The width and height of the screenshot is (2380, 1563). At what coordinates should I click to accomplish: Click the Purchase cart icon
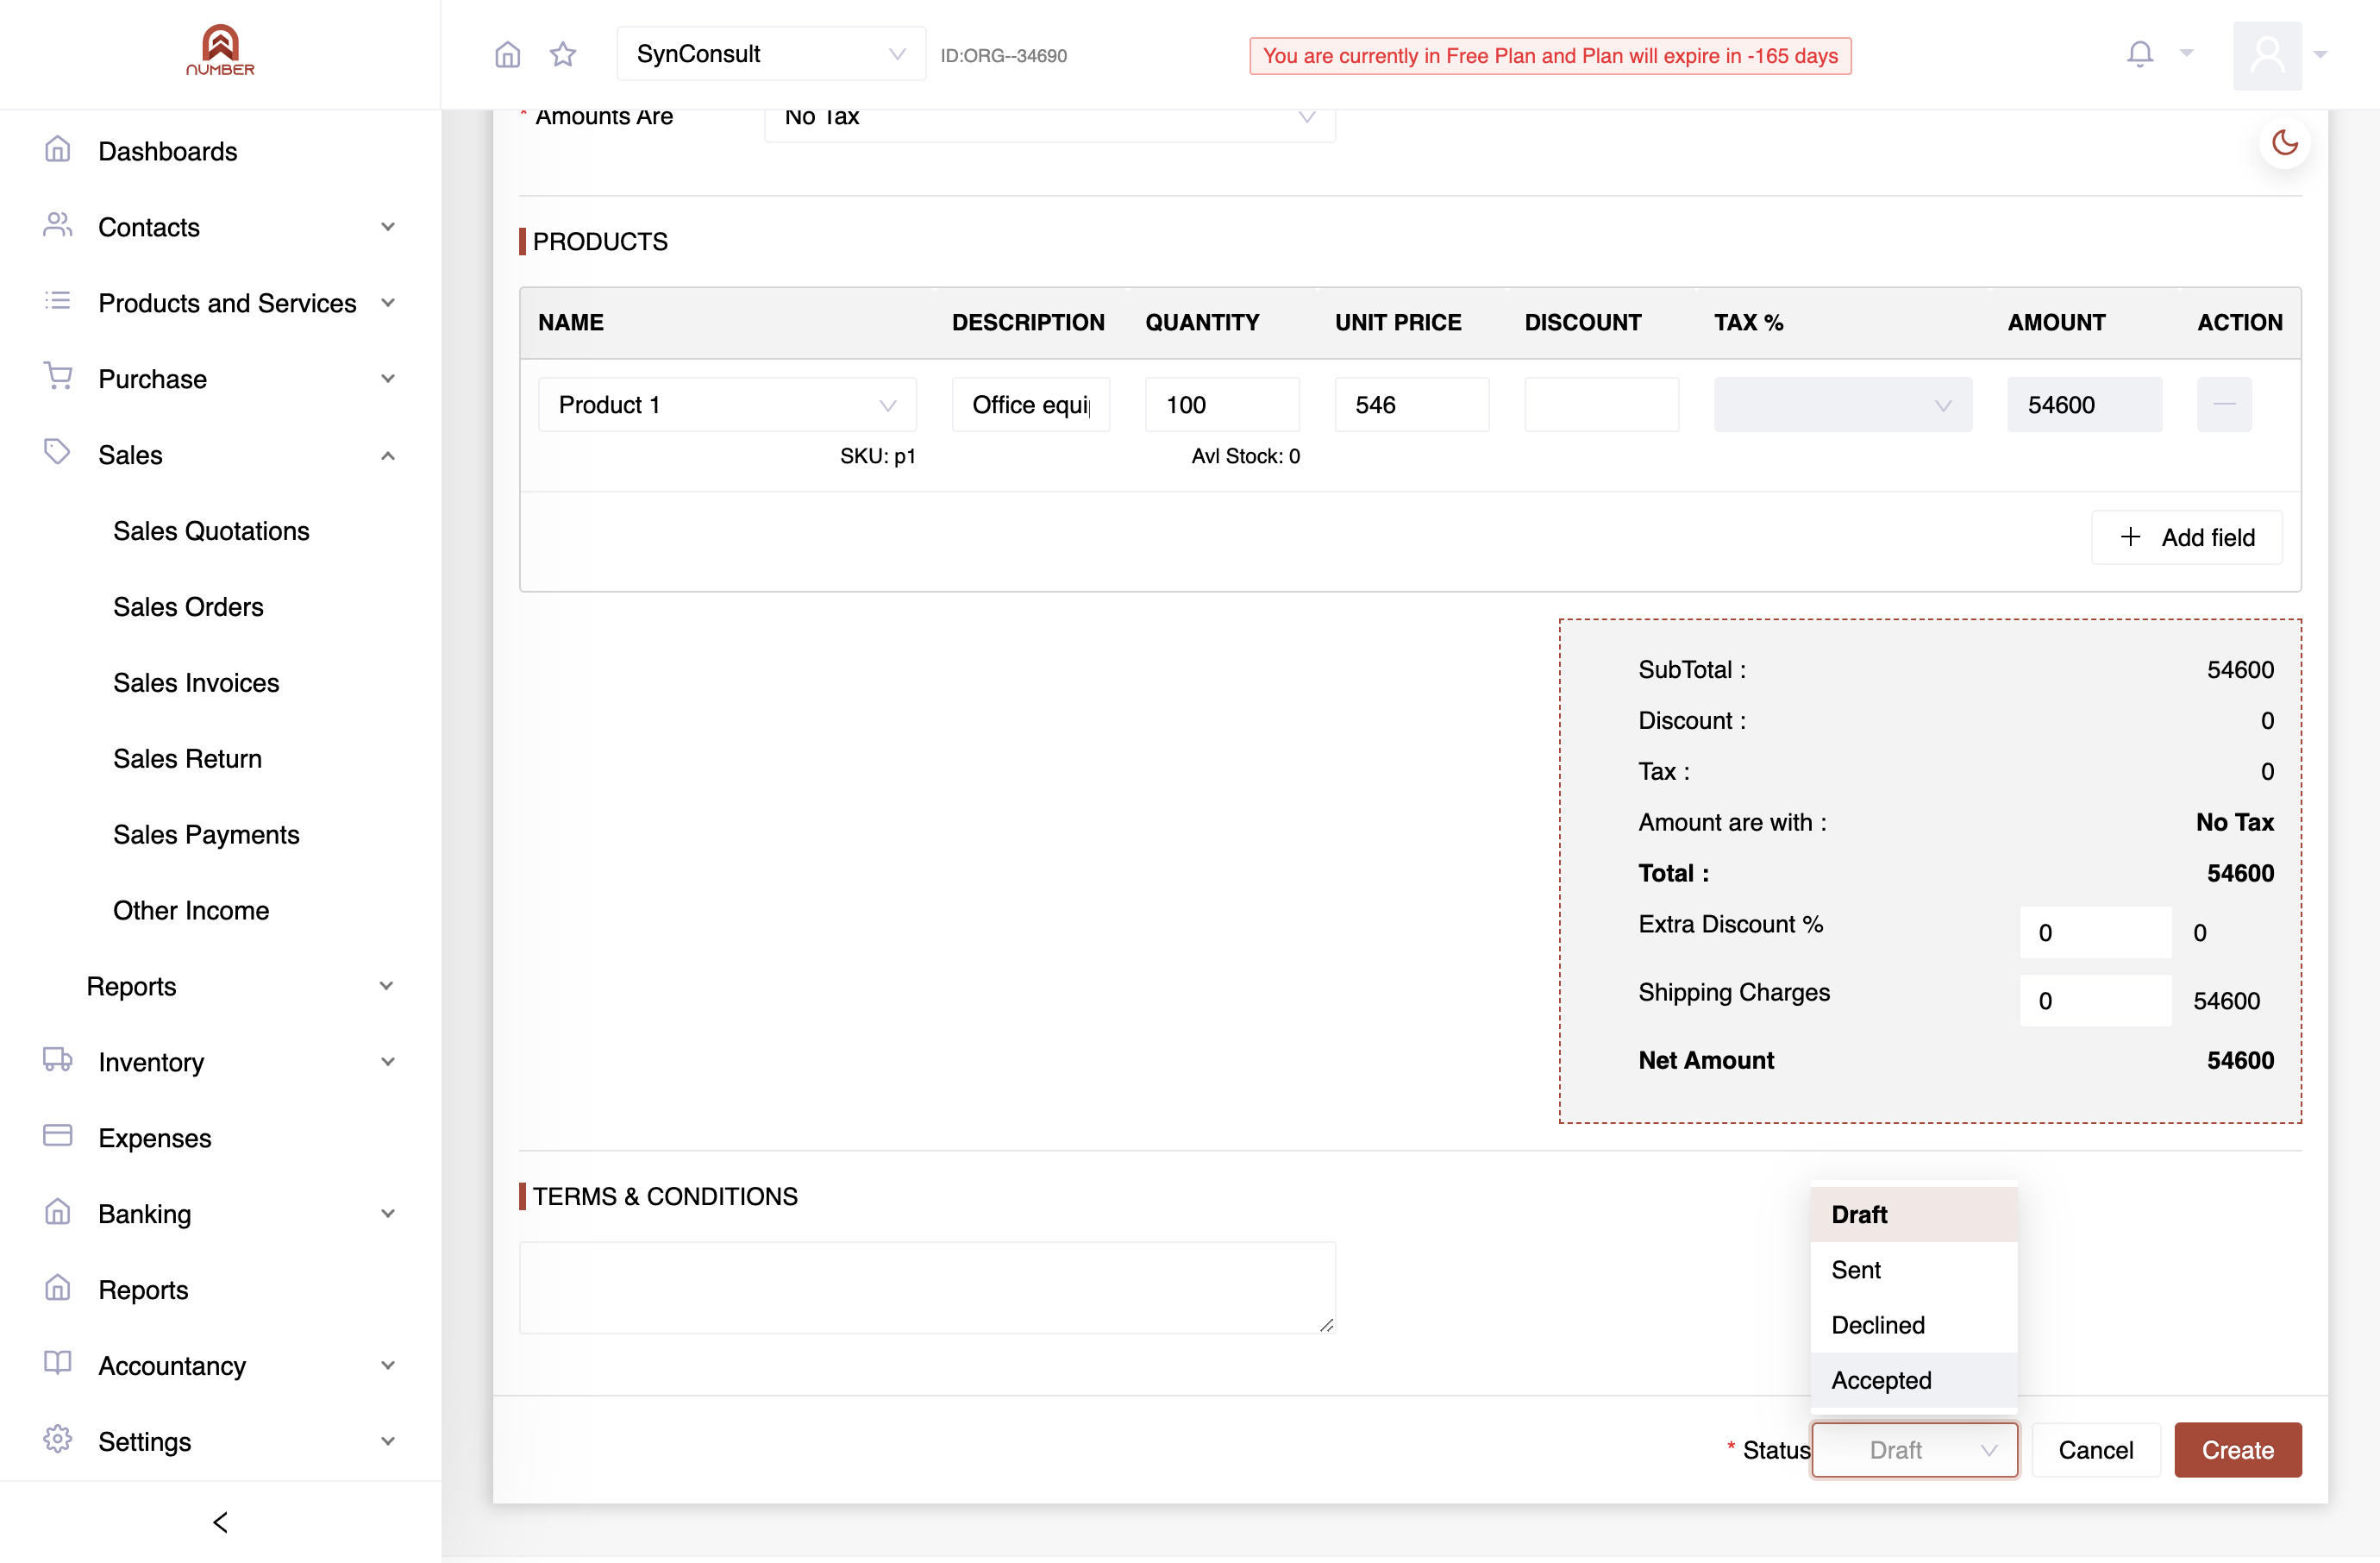58,377
